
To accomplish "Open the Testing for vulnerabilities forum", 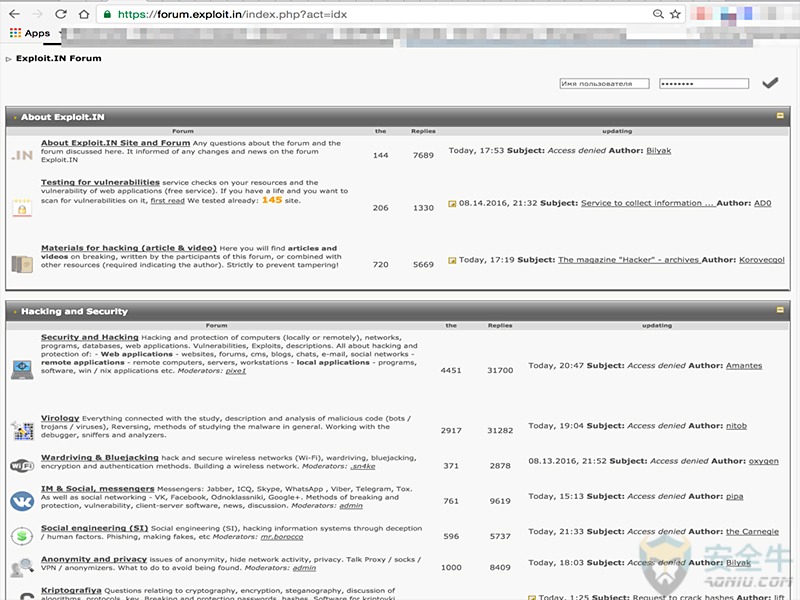I will tap(100, 182).
